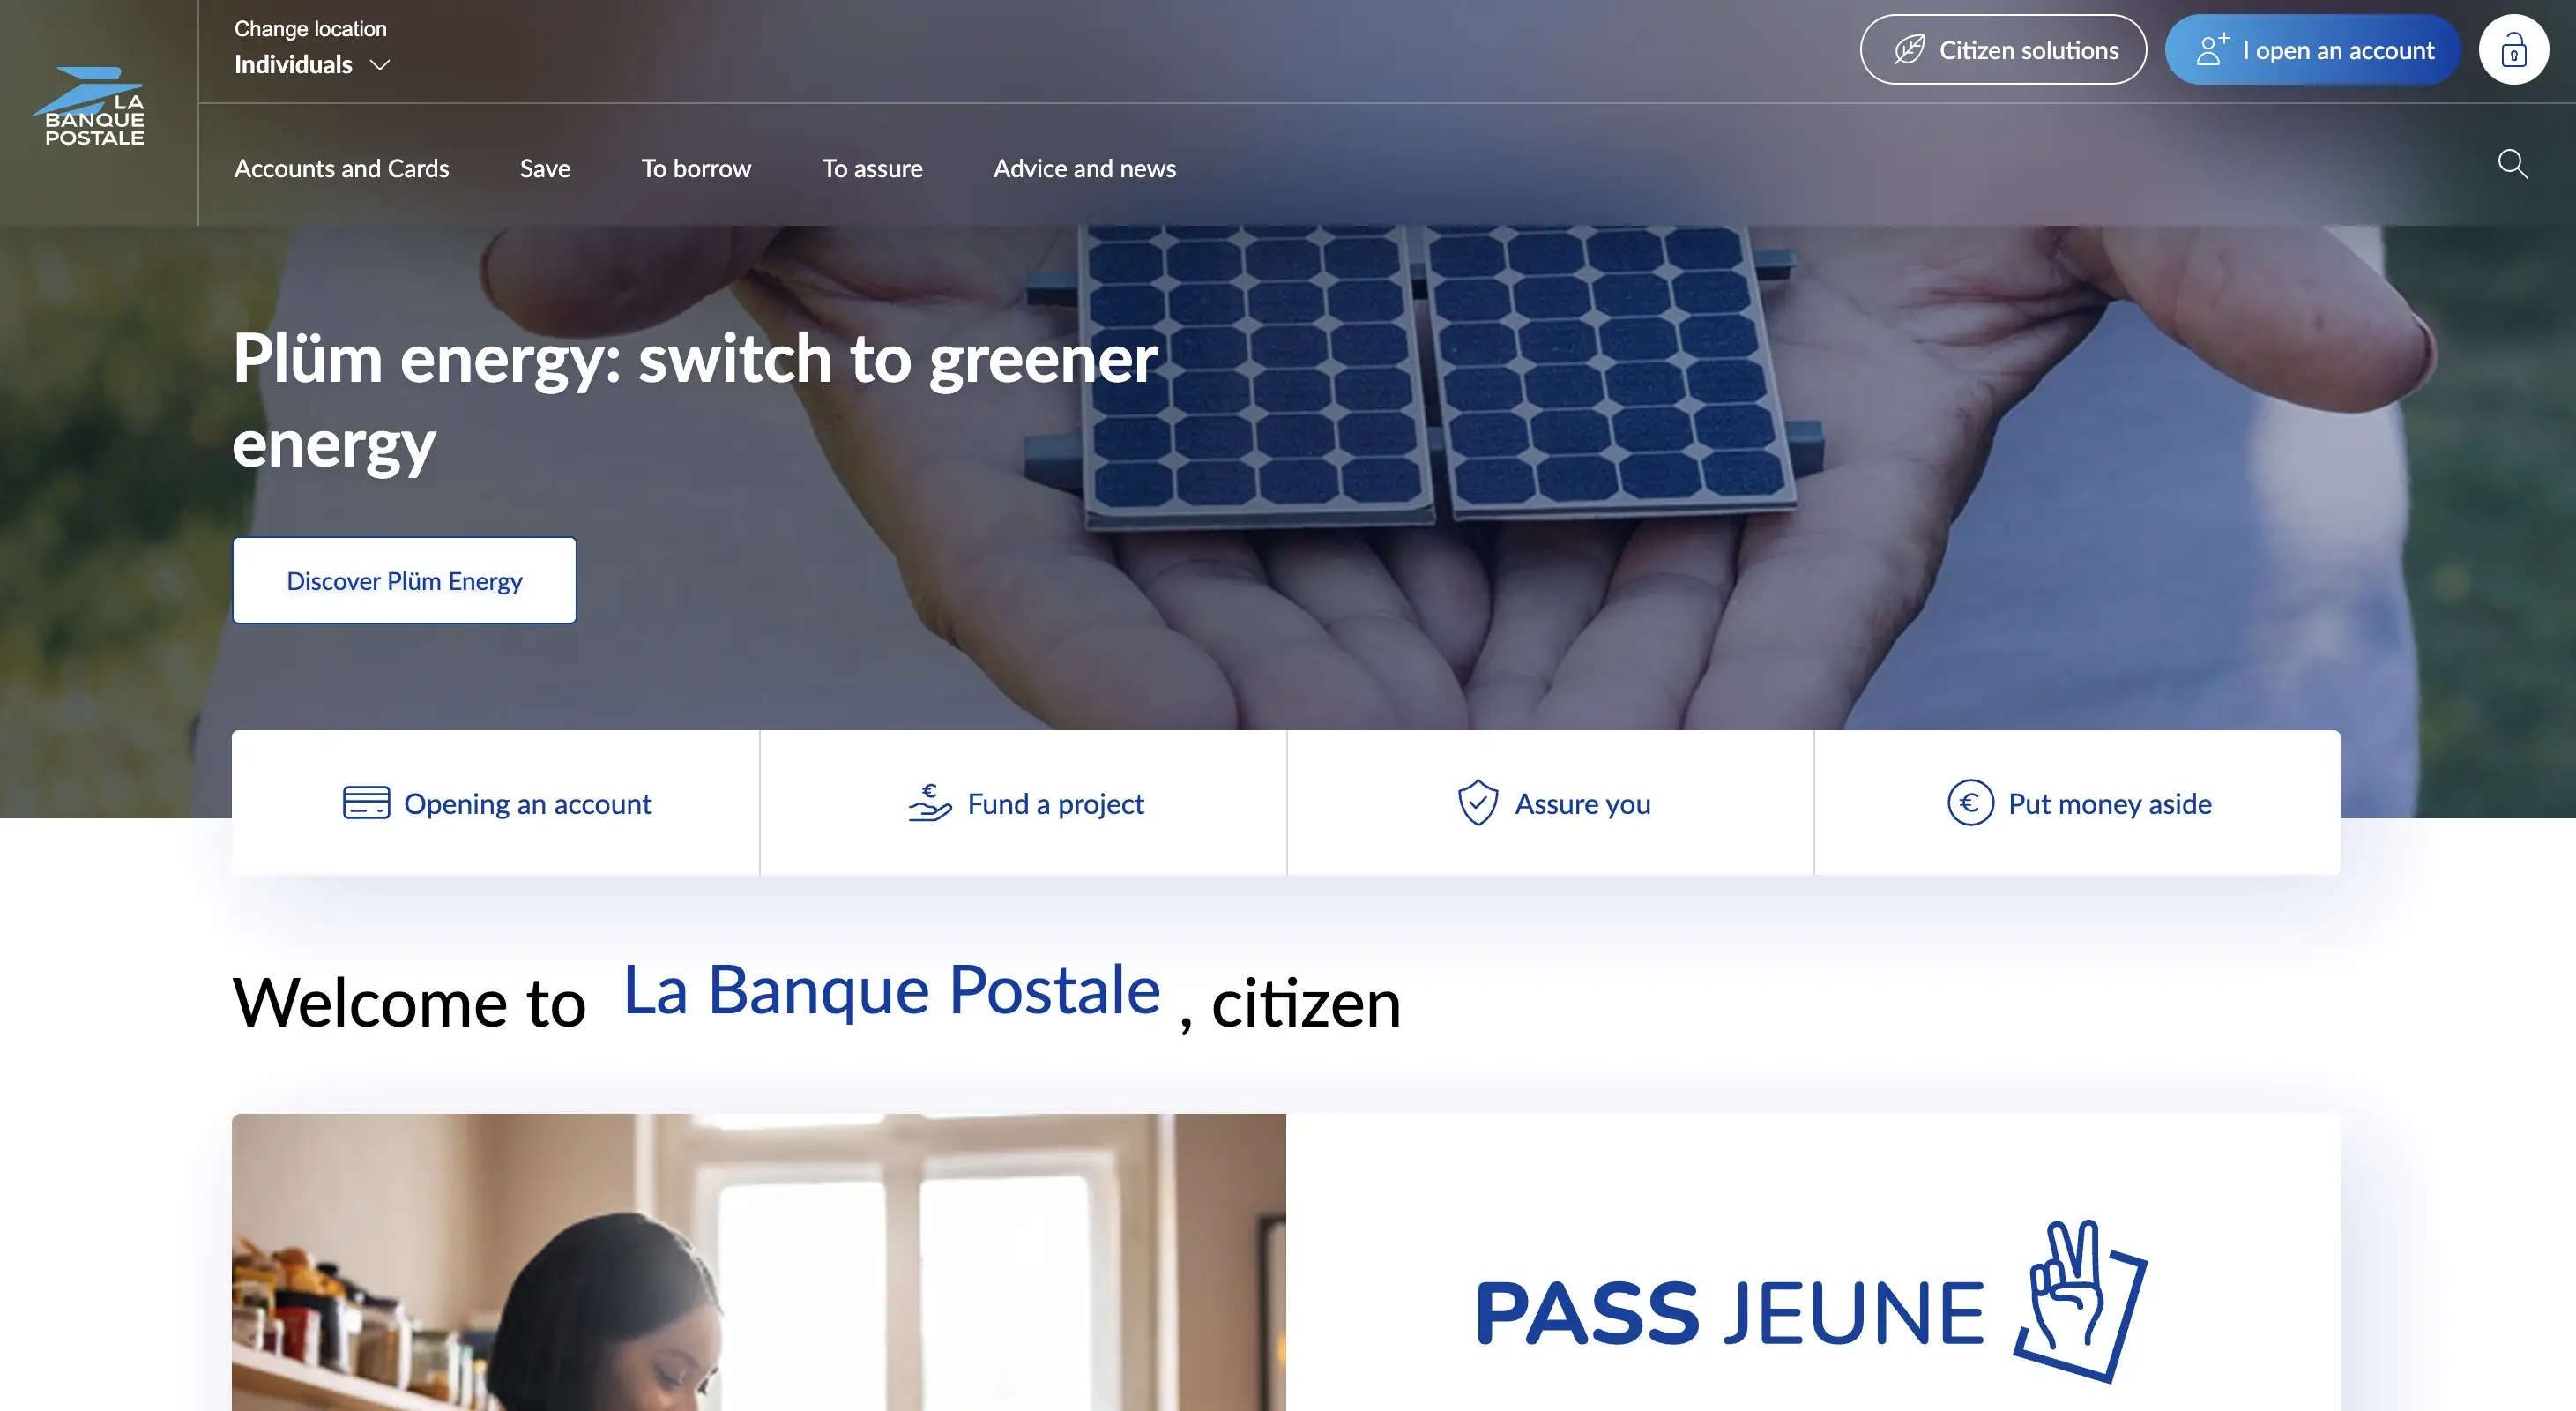The image size is (2576, 1411).
Task: Click the woman photo in the Pass Jeune card
Action: [x=759, y=1263]
